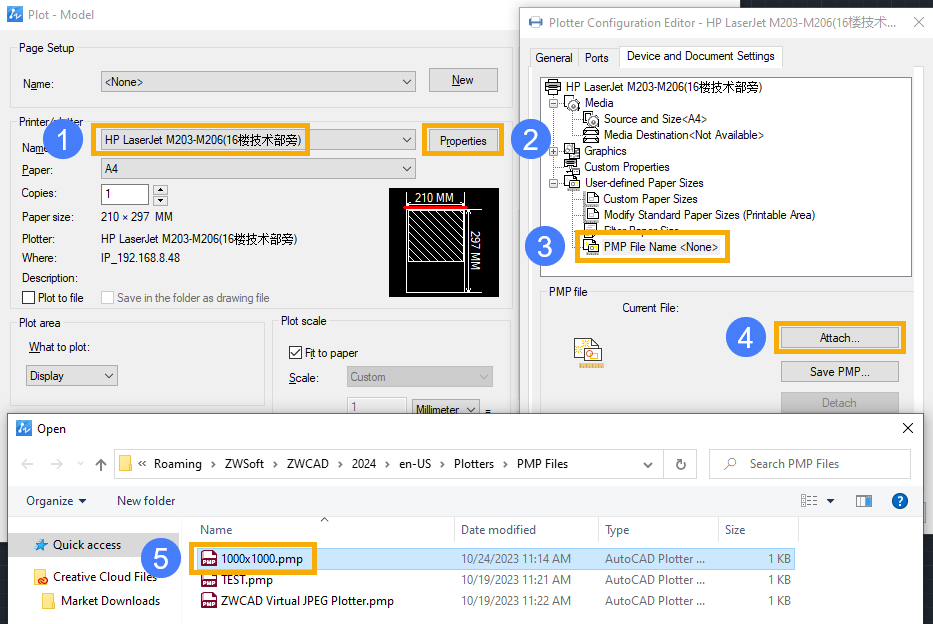
Task: Click the Source and Size icon
Action: pyautogui.click(x=591, y=119)
